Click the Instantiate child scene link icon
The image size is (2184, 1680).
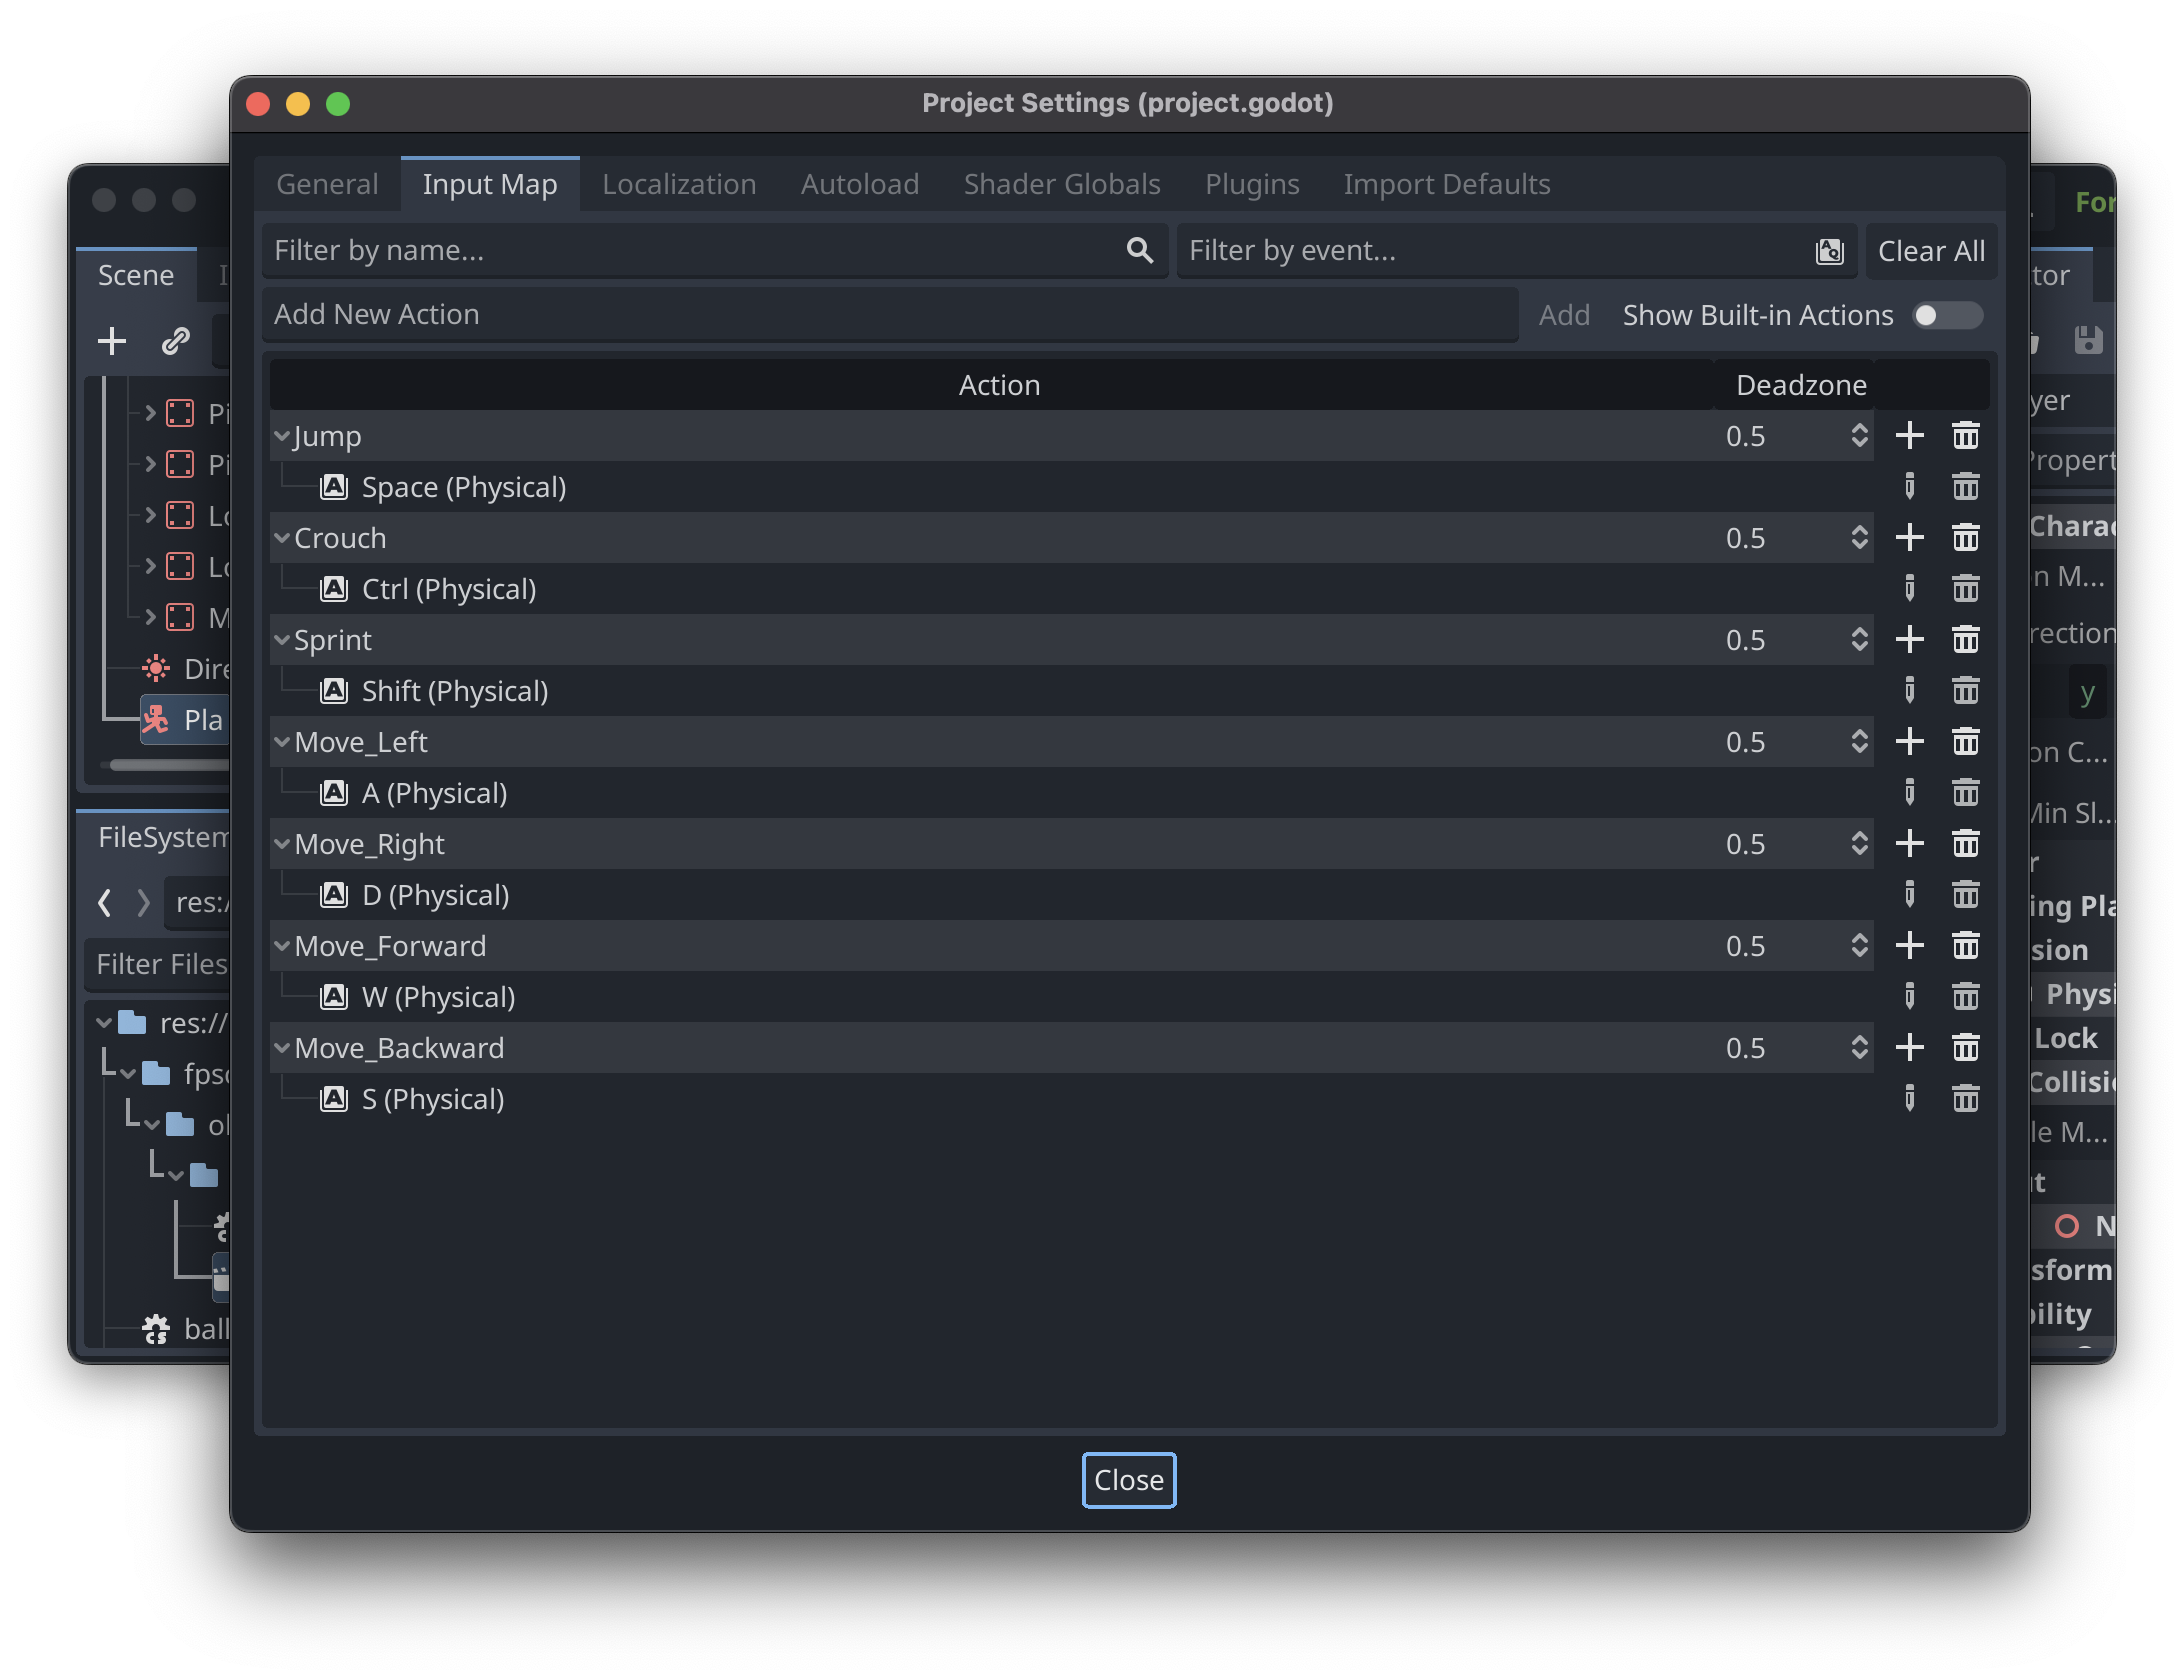(x=175, y=341)
